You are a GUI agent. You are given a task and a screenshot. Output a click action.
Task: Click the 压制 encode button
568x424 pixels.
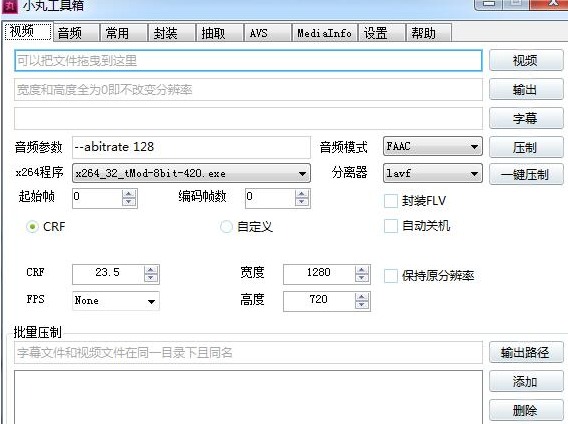(x=526, y=147)
